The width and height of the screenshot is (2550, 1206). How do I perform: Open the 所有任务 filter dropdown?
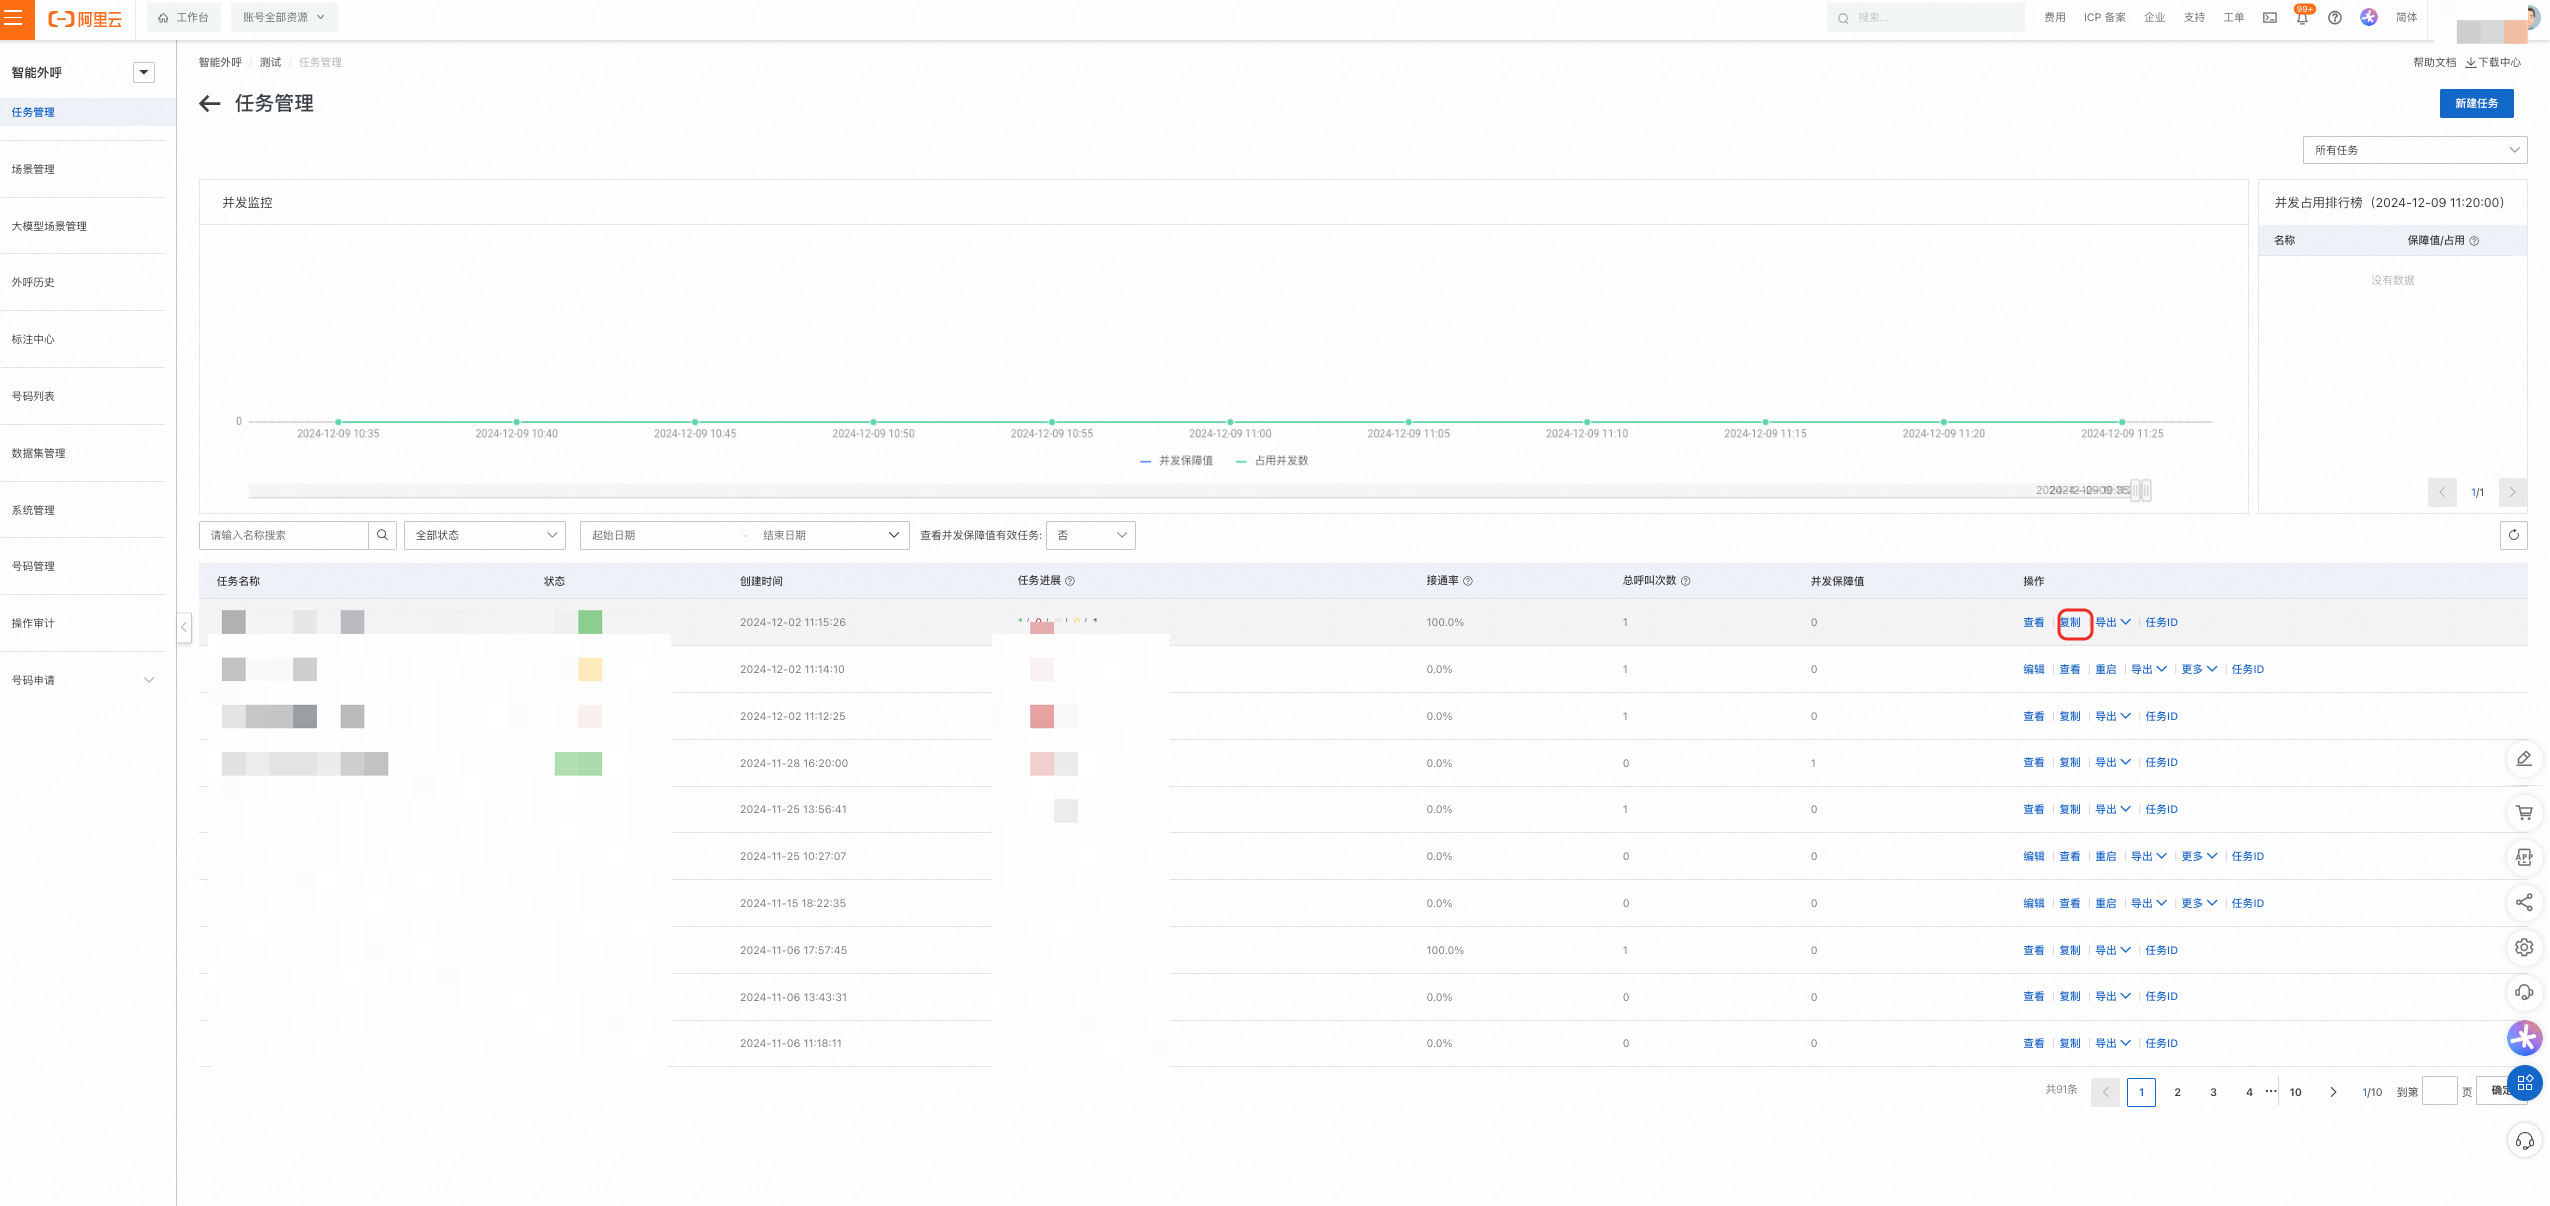(2414, 150)
